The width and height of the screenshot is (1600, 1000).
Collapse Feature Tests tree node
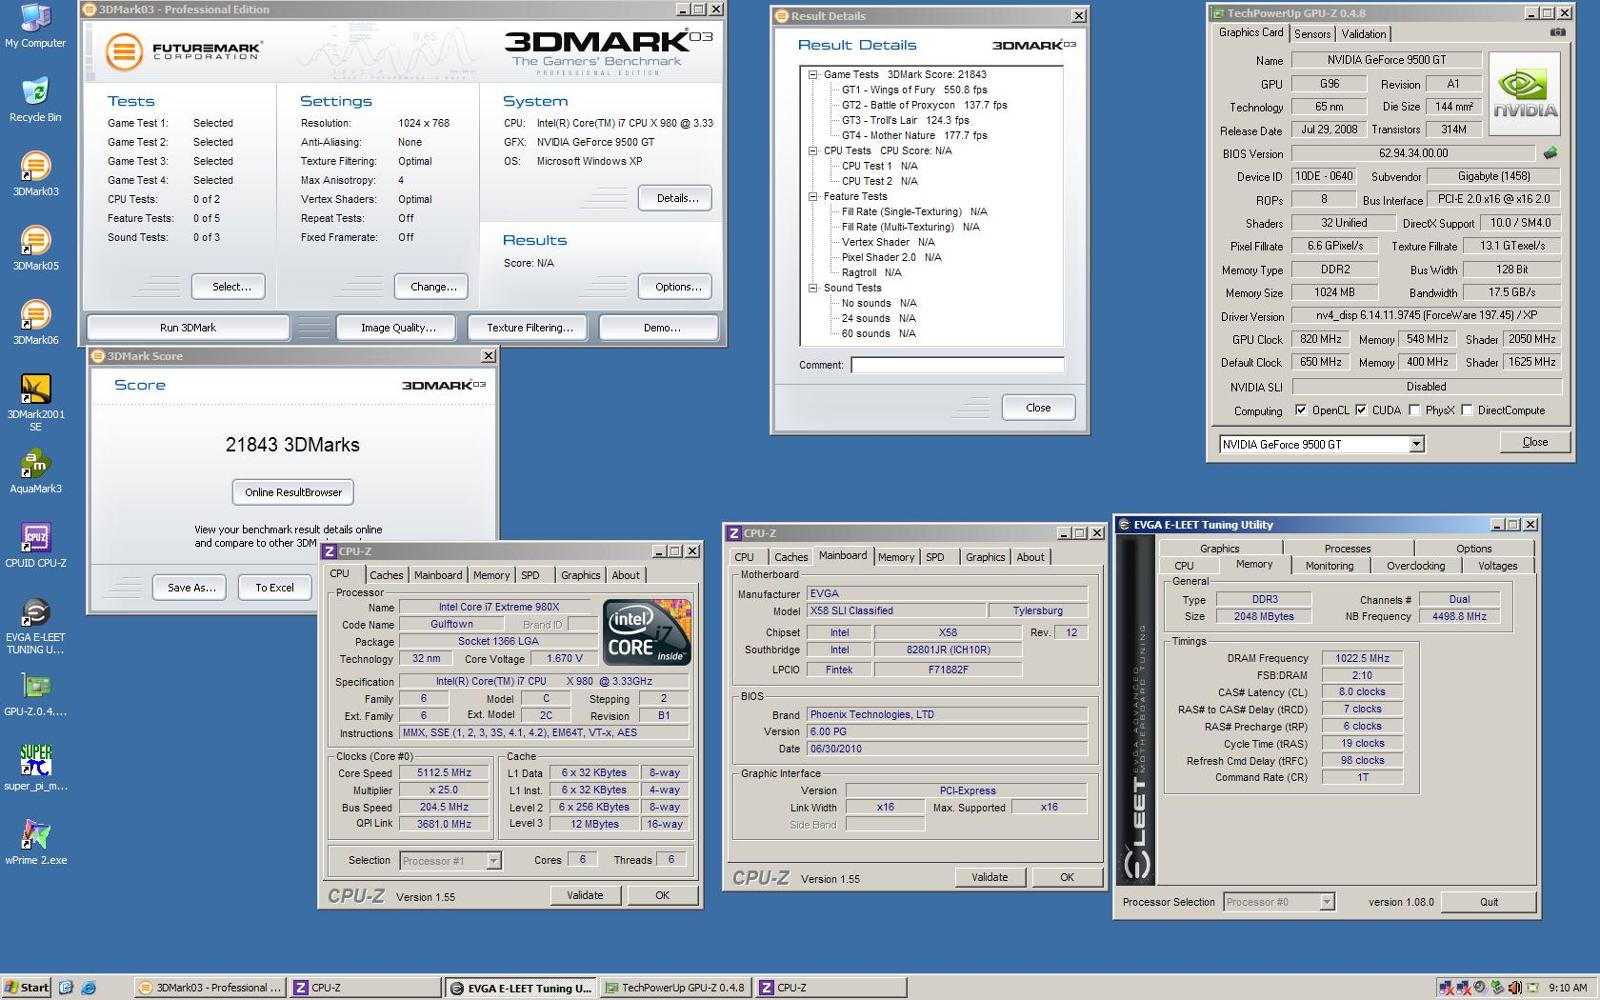tap(813, 197)
